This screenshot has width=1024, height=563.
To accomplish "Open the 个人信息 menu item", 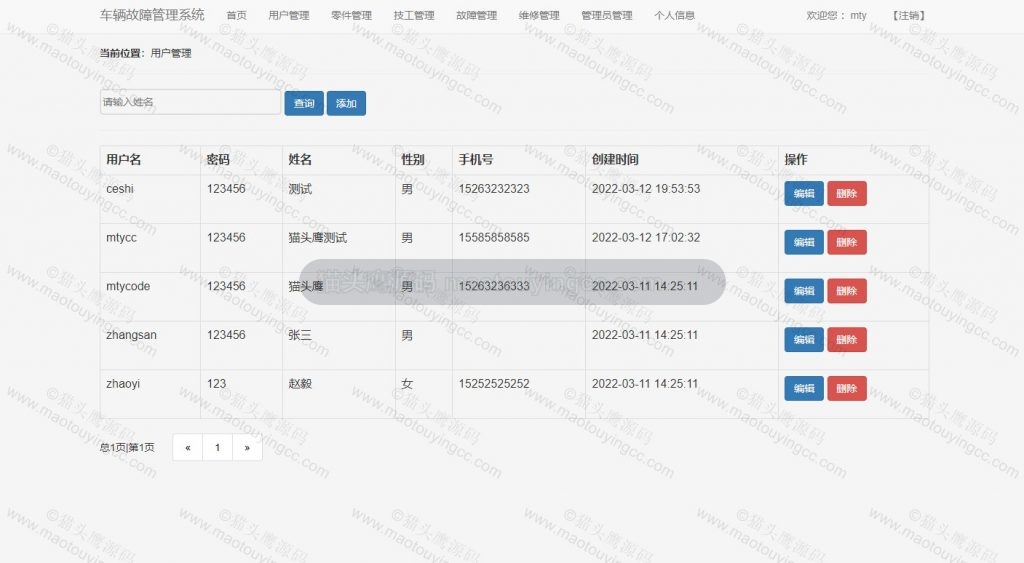I will [675, 15].
